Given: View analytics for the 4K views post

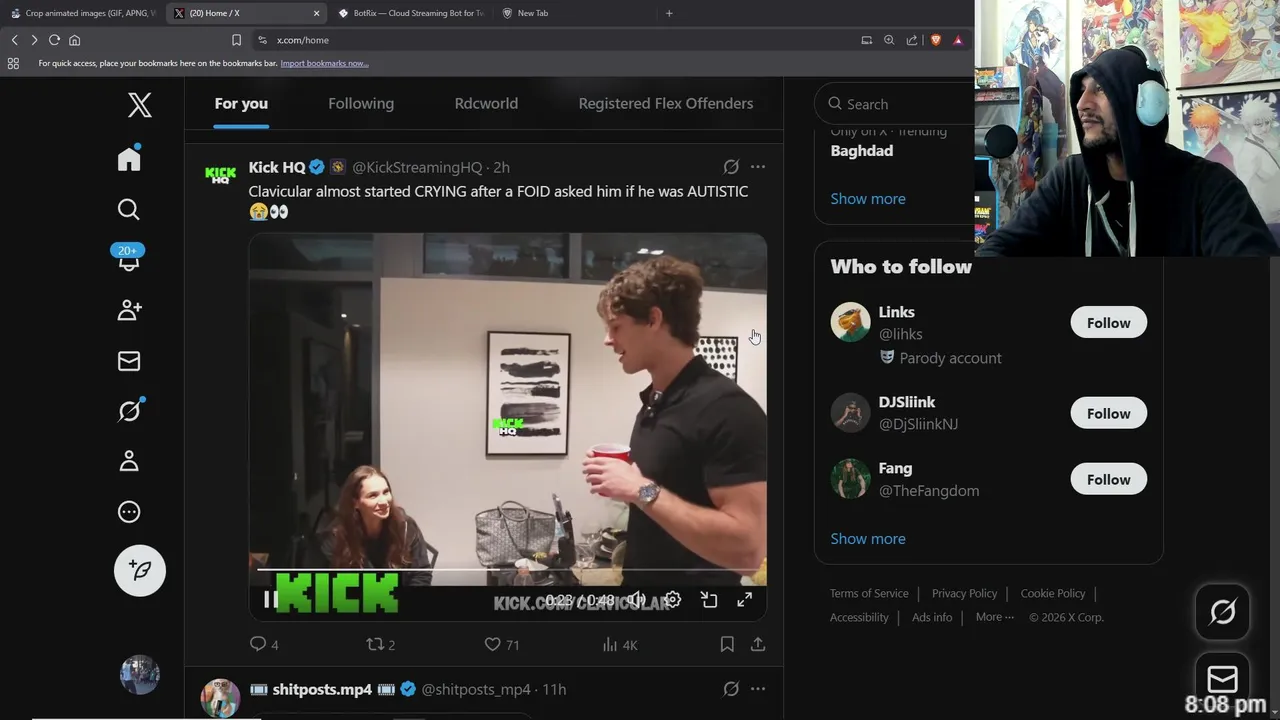Looking at the screenshot, I should click(x=620, y=645).
